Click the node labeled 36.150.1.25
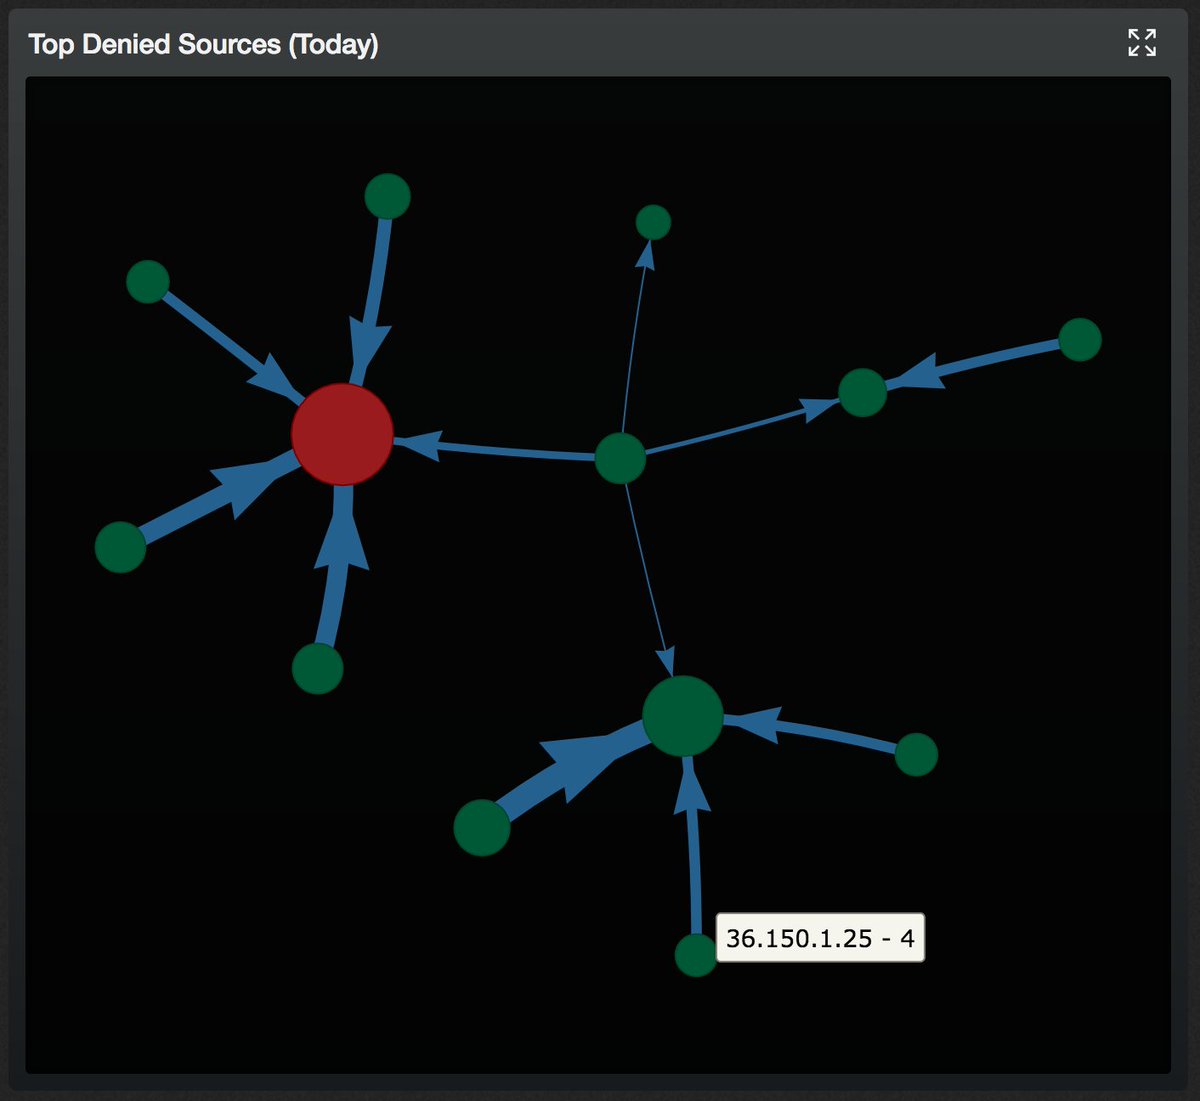This screenshot has width=1200, height=1101. pos(697,956)
